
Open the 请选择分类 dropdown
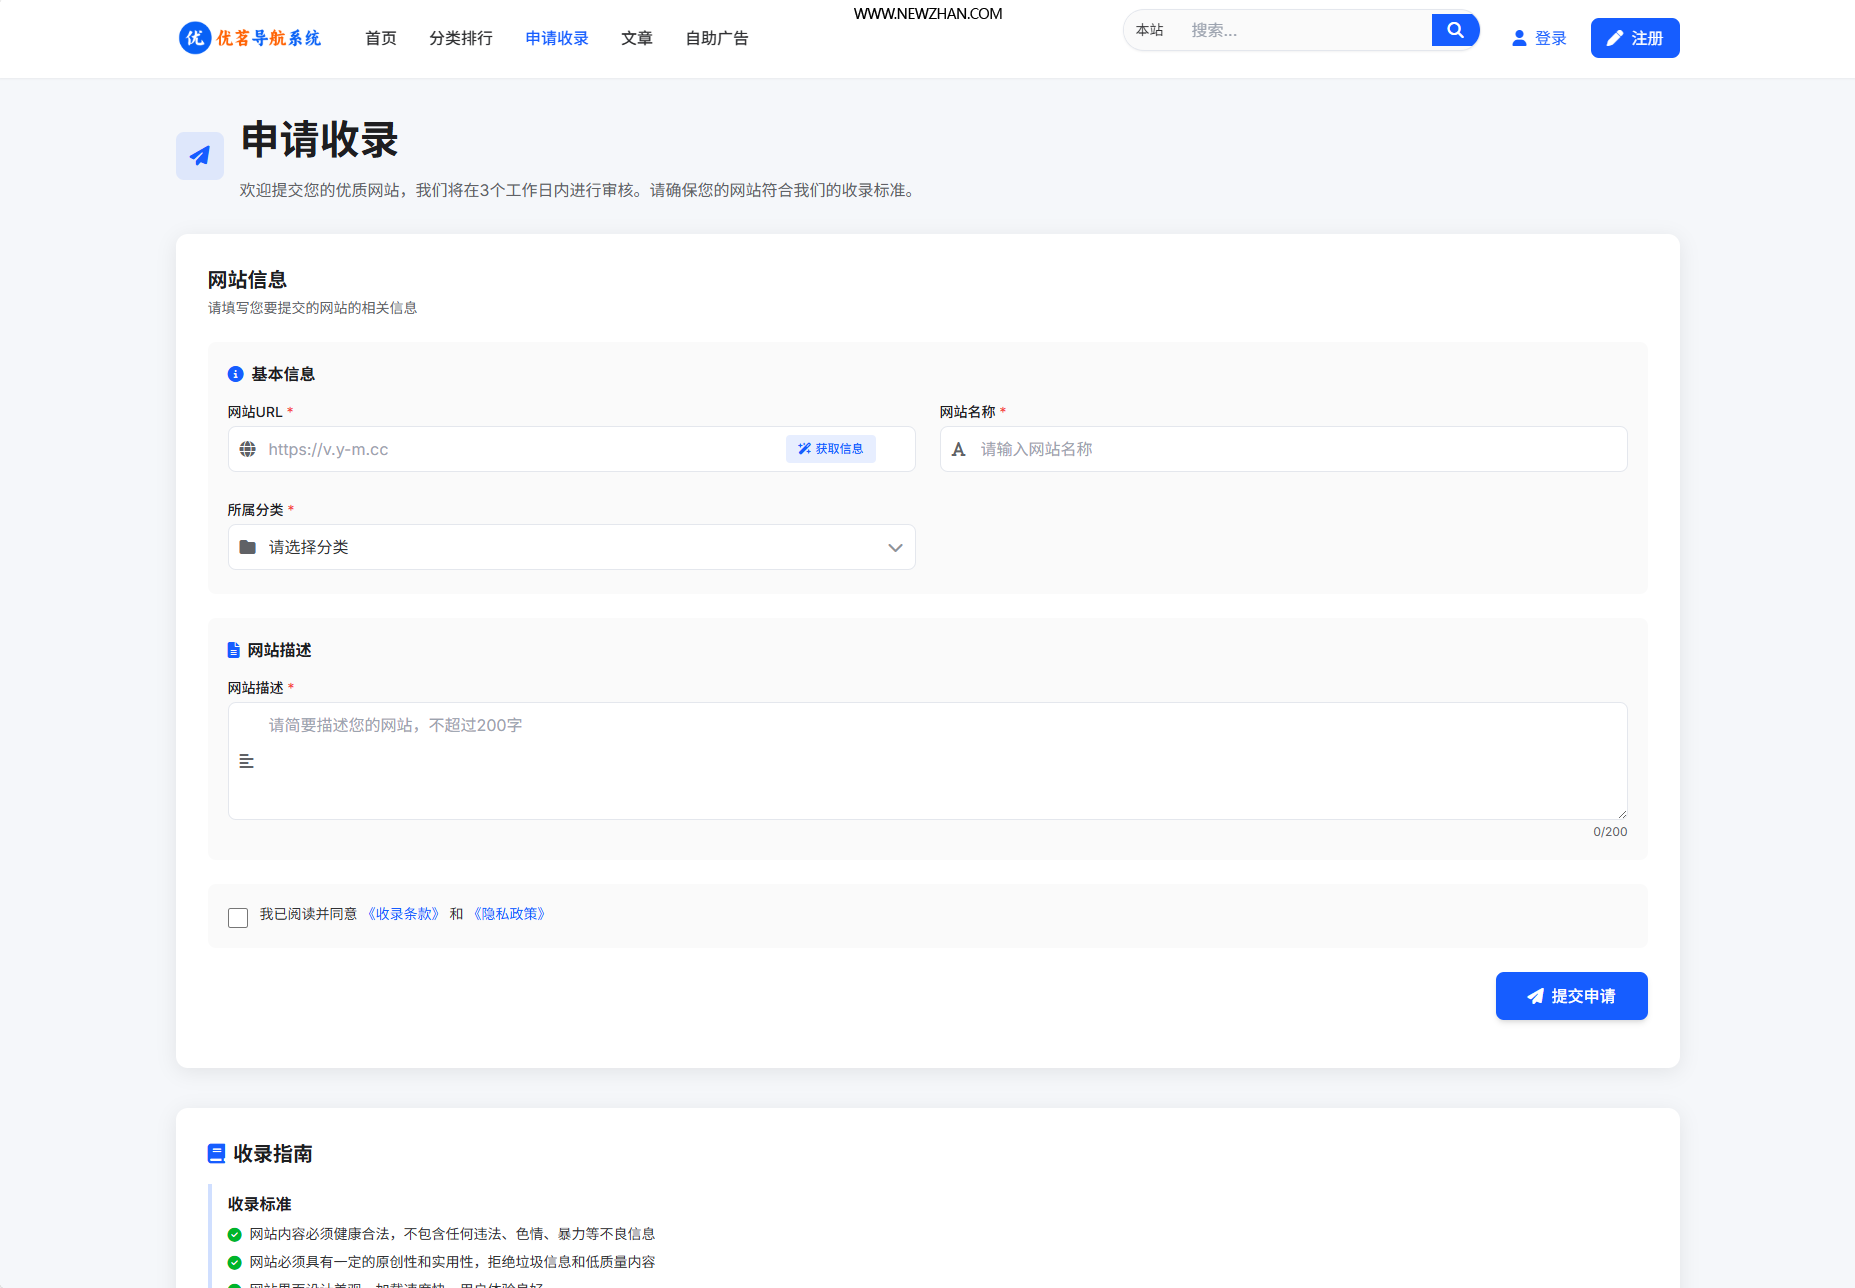pos(572,547)
